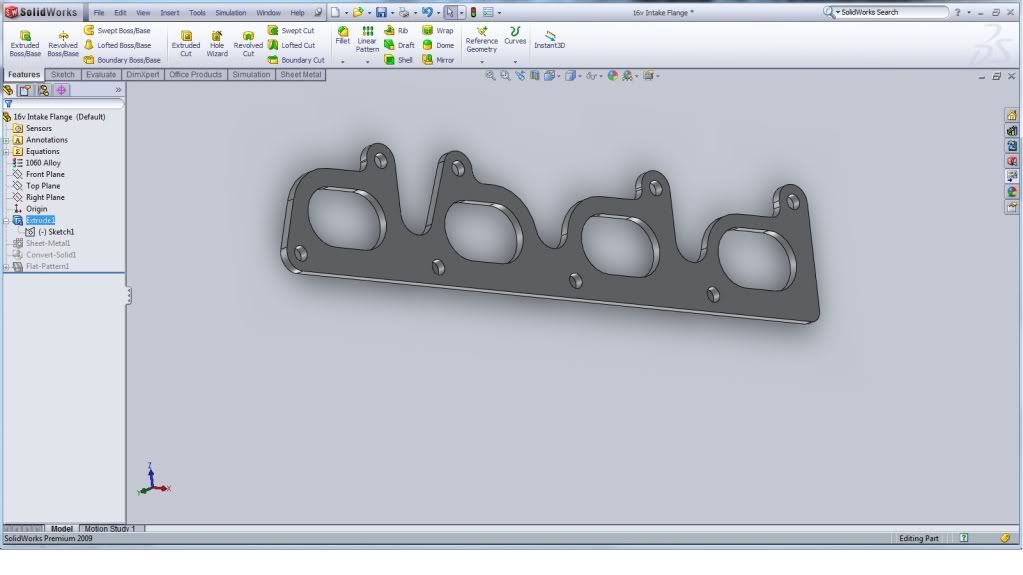
Task: Select the Extruded Boss/Base tool
Action: pyautogui.click(x=25, y=43)
